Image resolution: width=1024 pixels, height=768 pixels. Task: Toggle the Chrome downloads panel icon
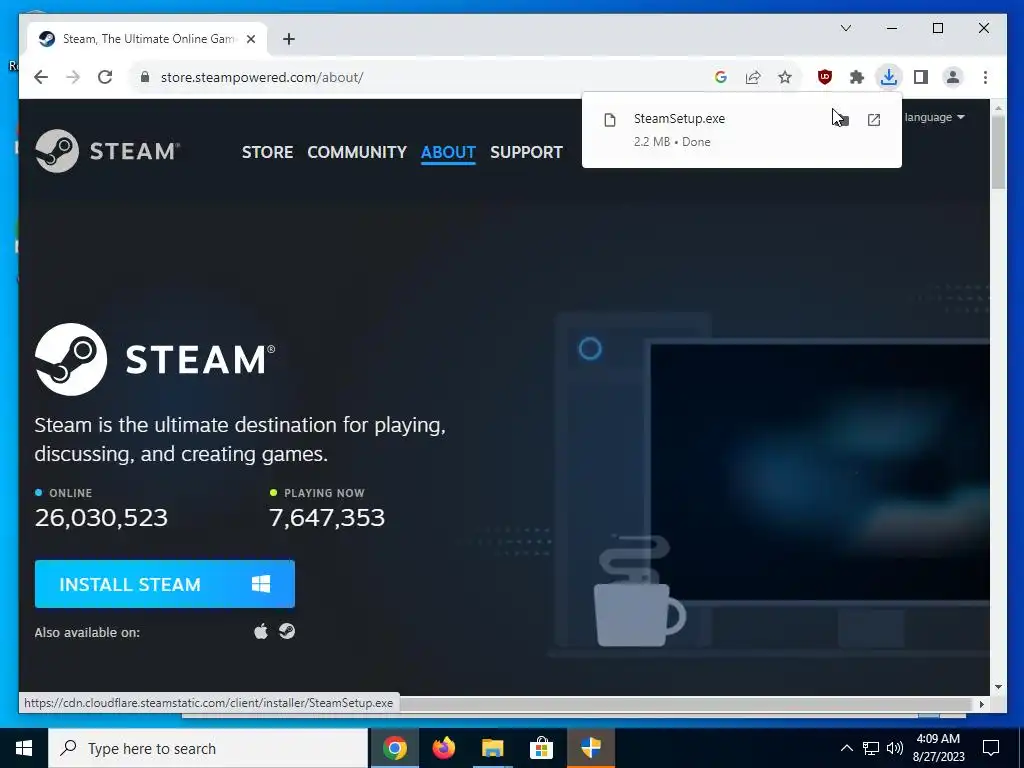coord(889,77)
